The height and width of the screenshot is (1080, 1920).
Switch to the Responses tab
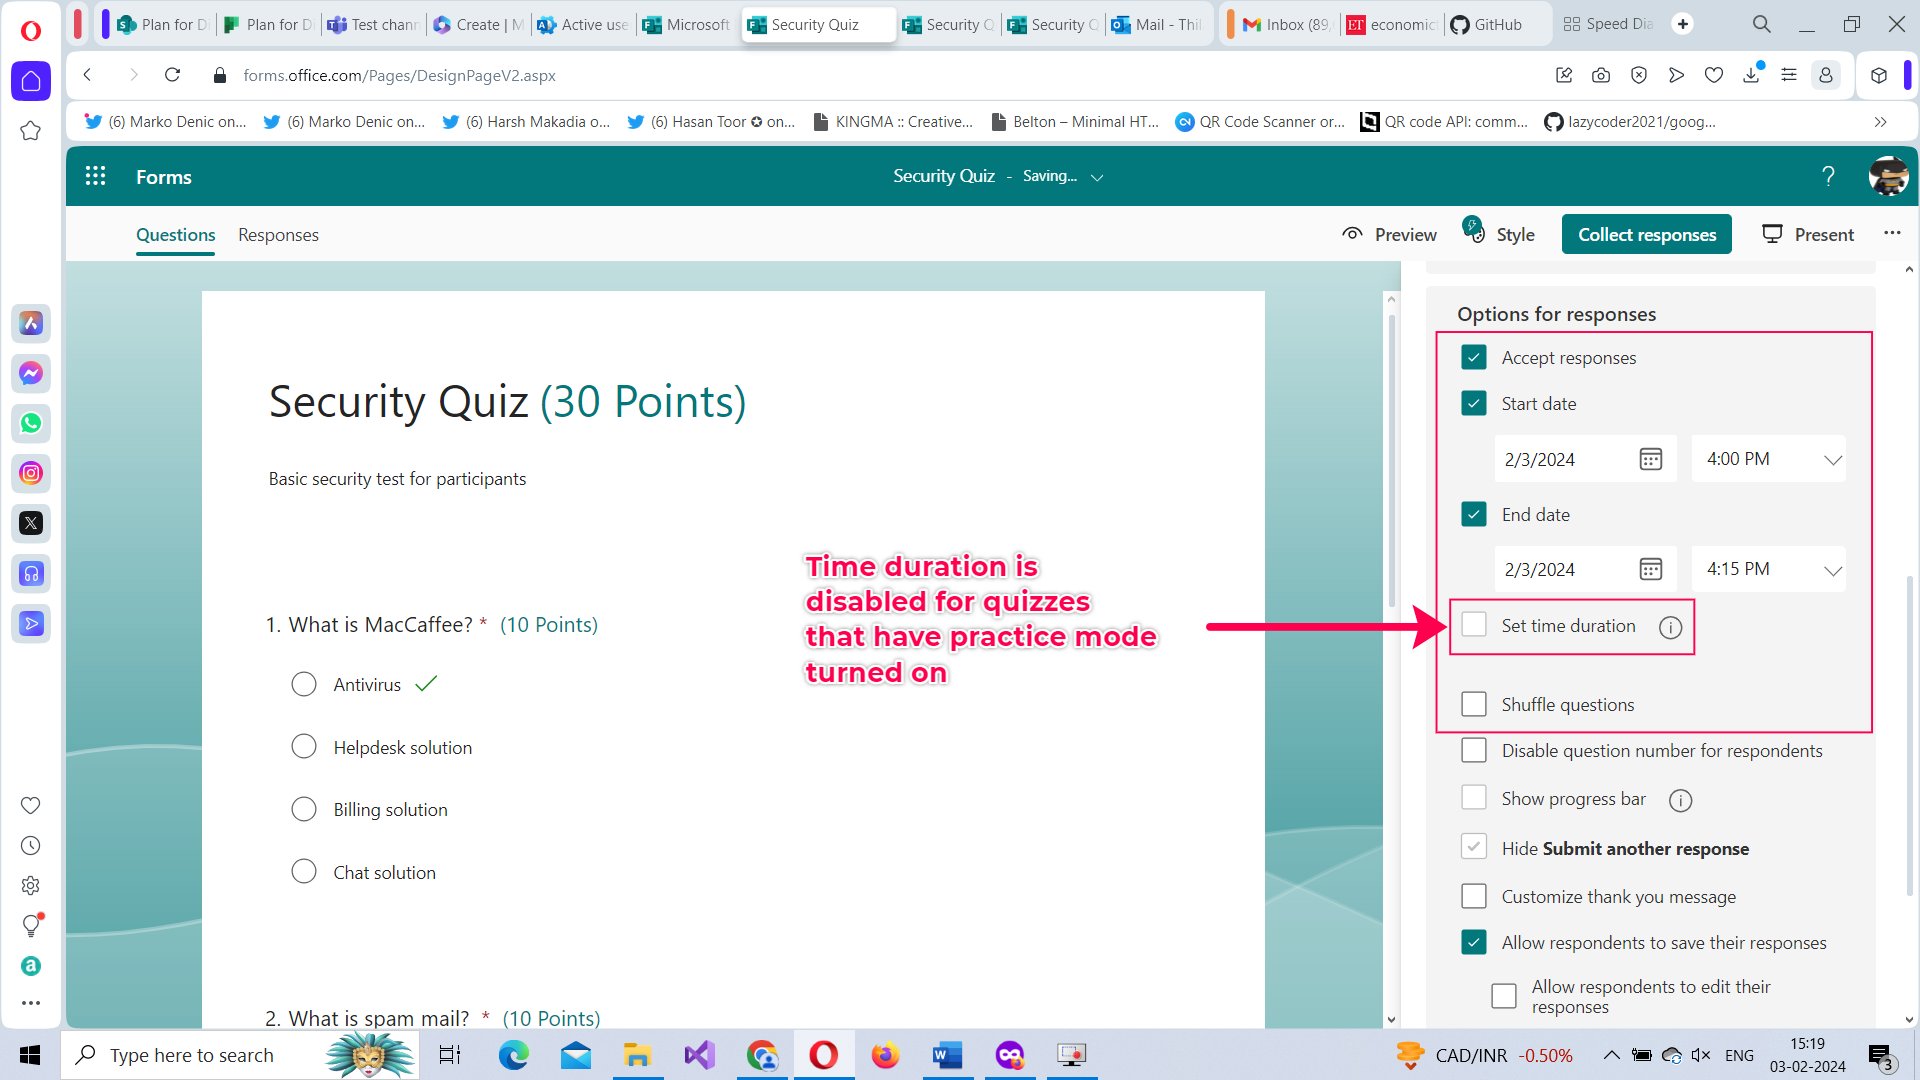tap(278, 235)
